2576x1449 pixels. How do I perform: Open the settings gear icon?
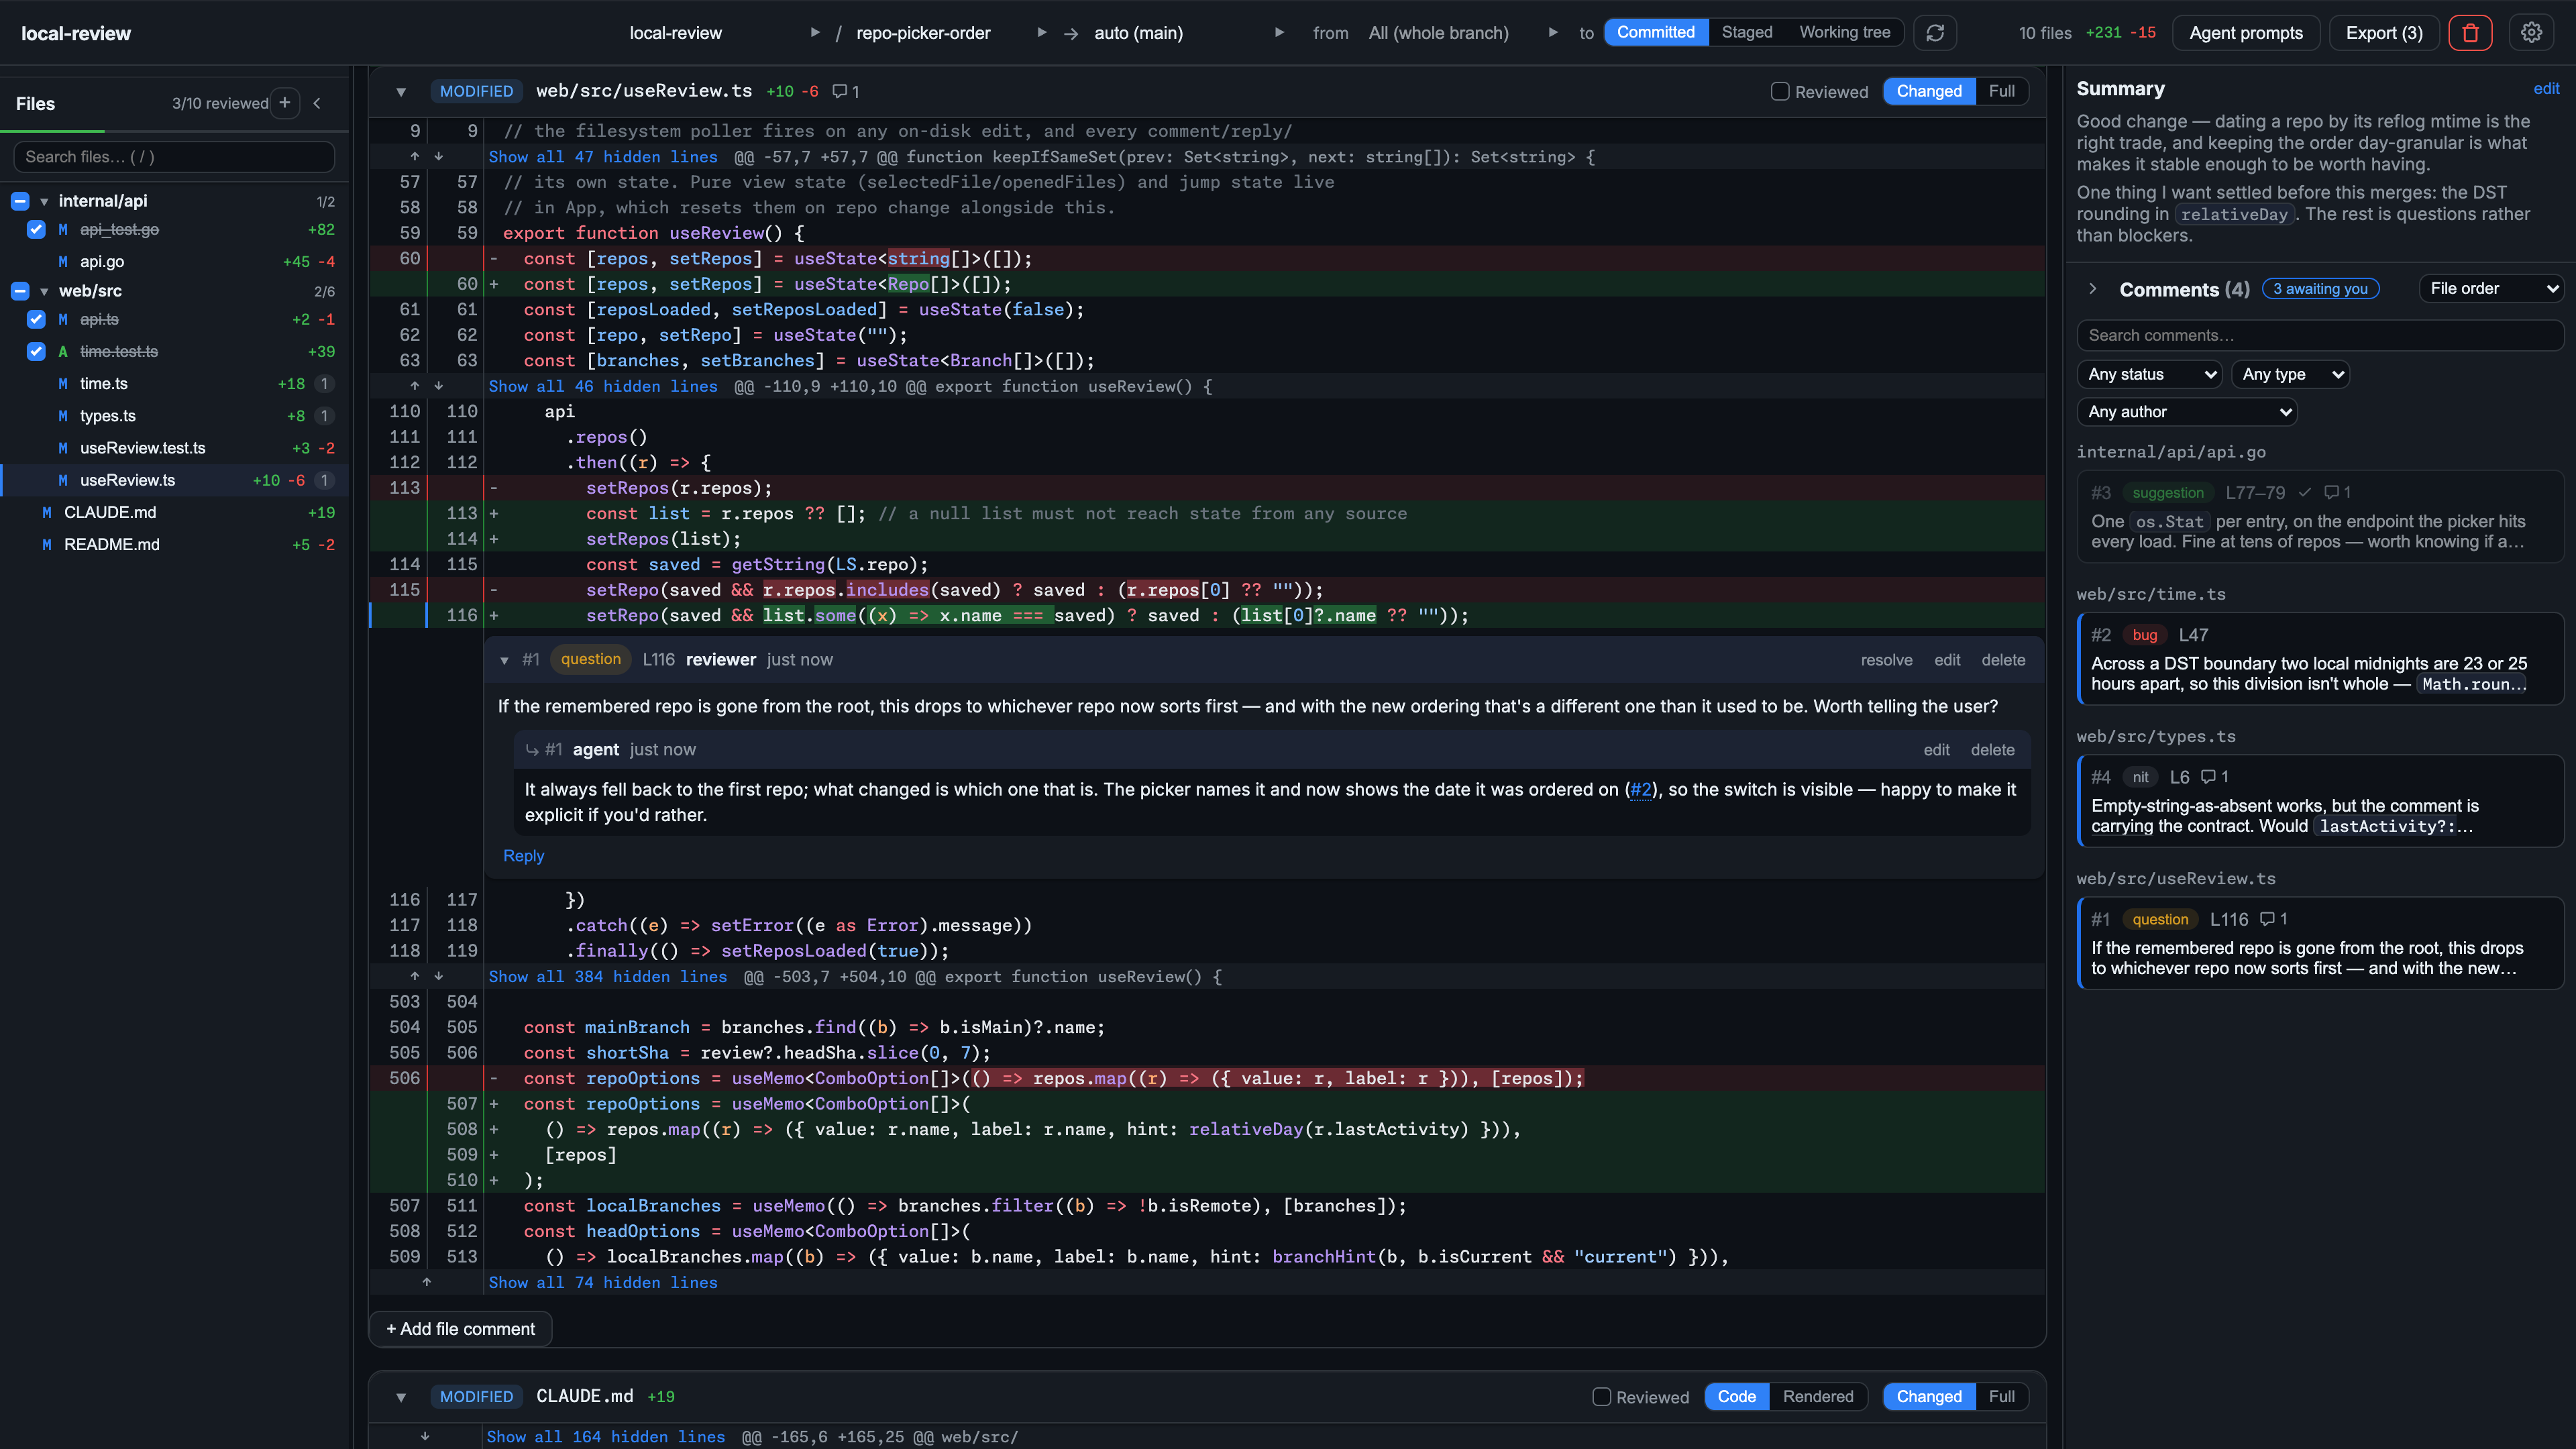click(2531, 33)
